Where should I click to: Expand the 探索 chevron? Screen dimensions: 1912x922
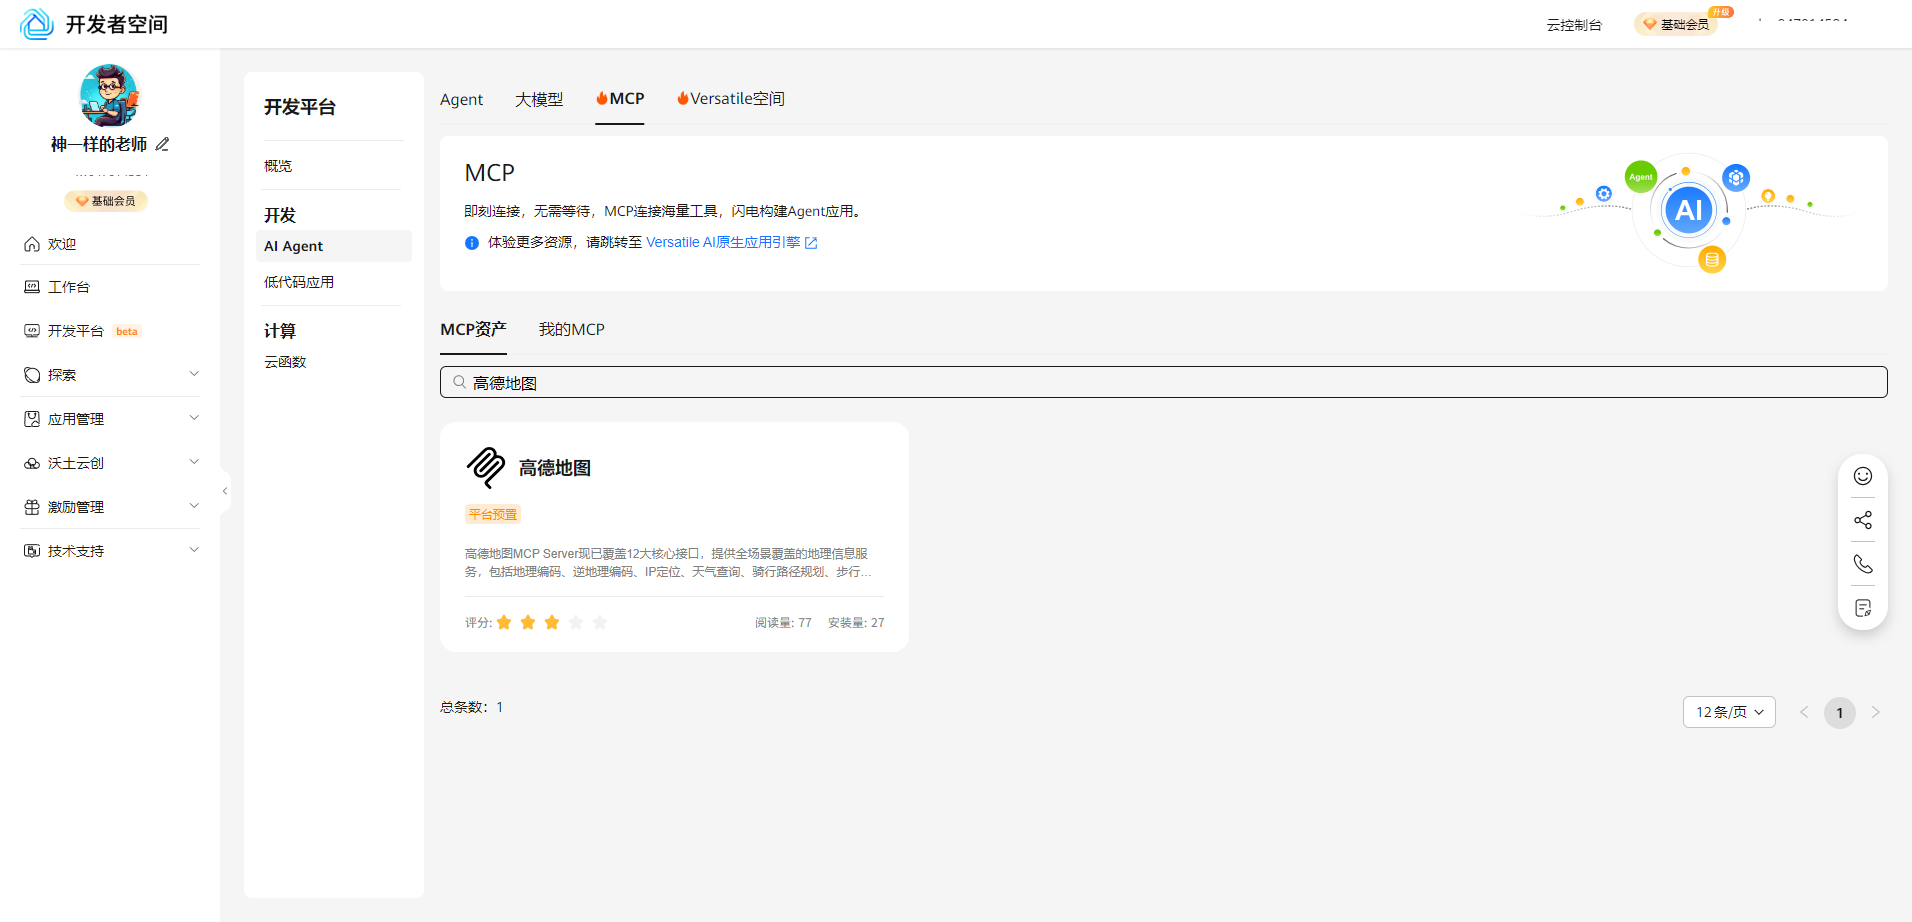pos(194,374)
